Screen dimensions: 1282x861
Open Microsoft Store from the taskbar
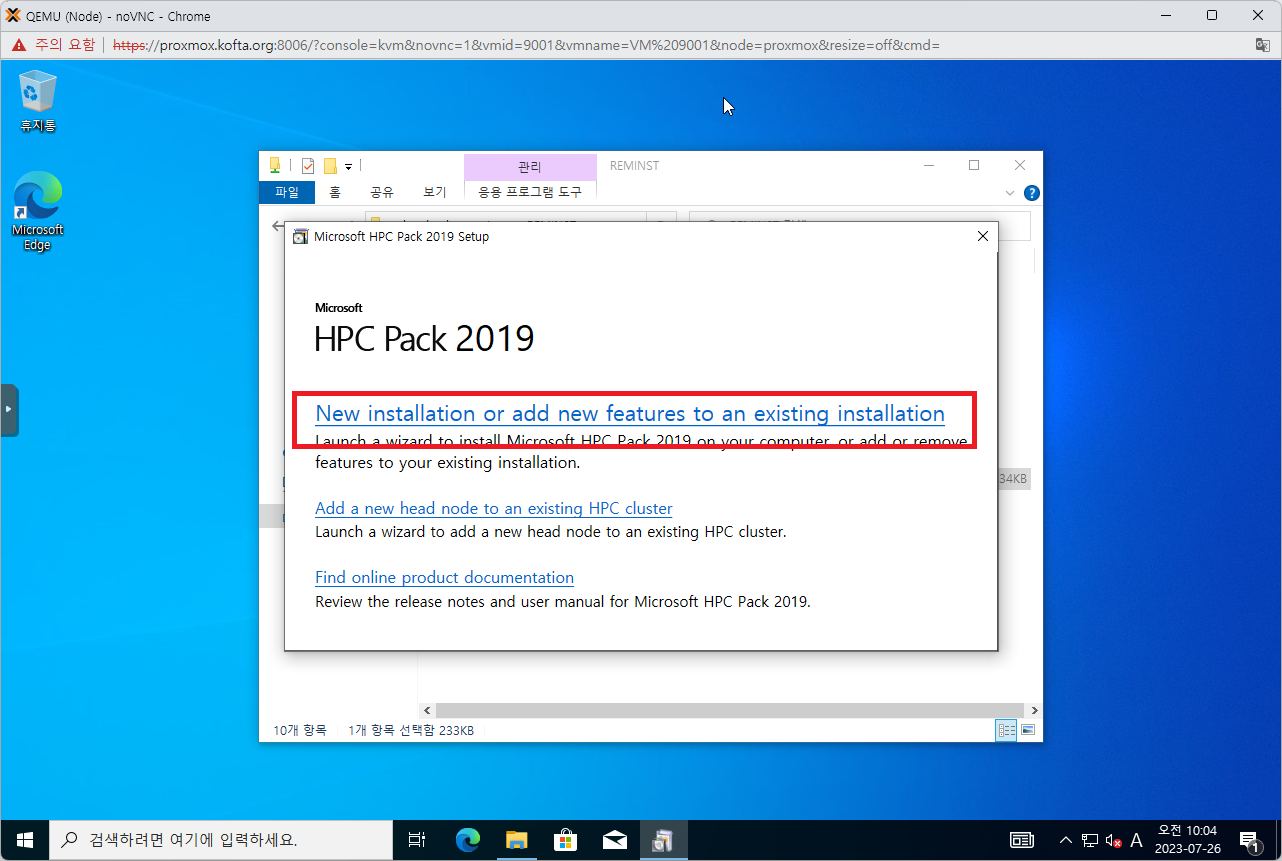click(565, 840)
